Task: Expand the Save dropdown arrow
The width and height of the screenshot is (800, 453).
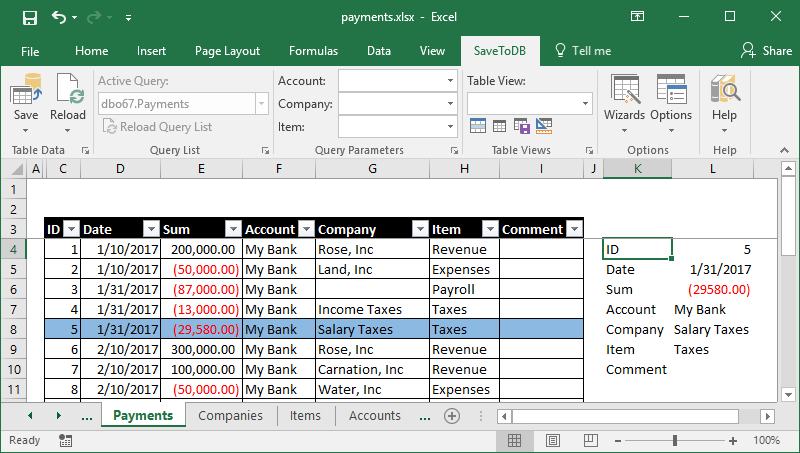Action: point(26,131)
